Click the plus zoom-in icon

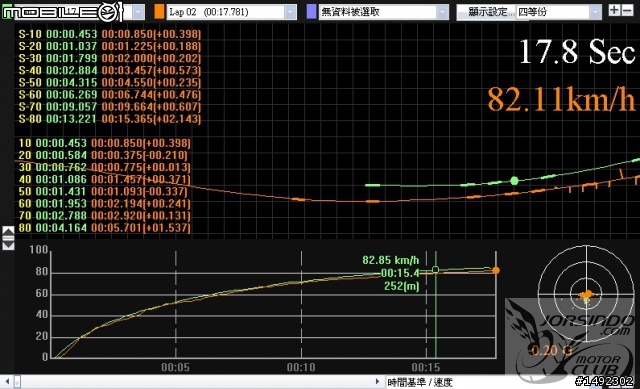[x=614, y=10]
